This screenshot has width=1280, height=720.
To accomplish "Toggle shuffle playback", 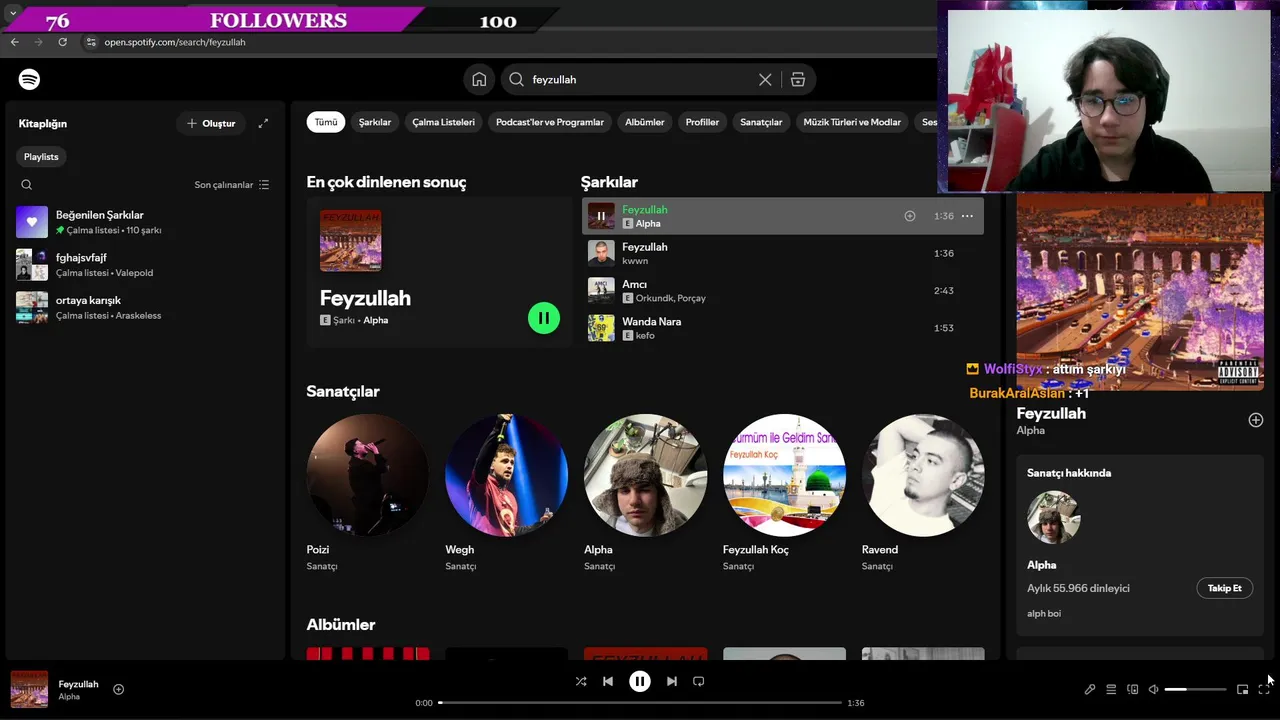I will (581, 681).
